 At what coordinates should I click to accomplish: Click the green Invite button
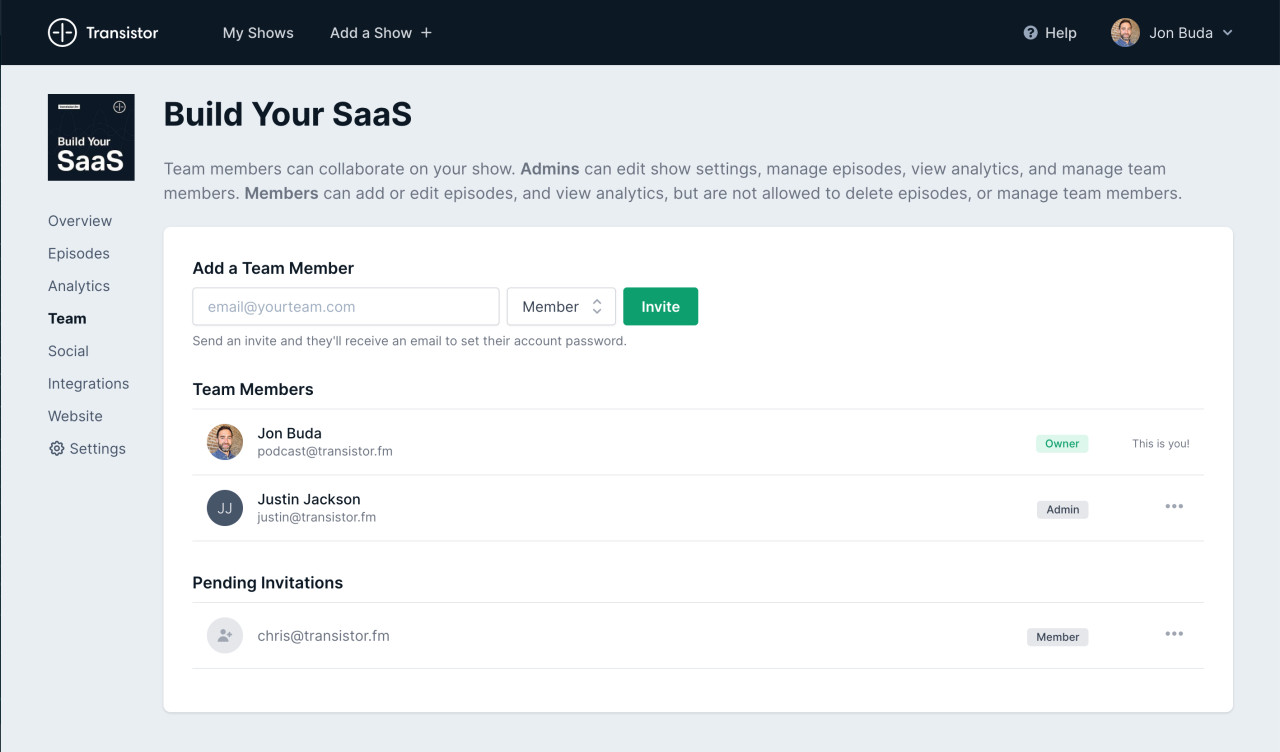[x=660, y=306]
